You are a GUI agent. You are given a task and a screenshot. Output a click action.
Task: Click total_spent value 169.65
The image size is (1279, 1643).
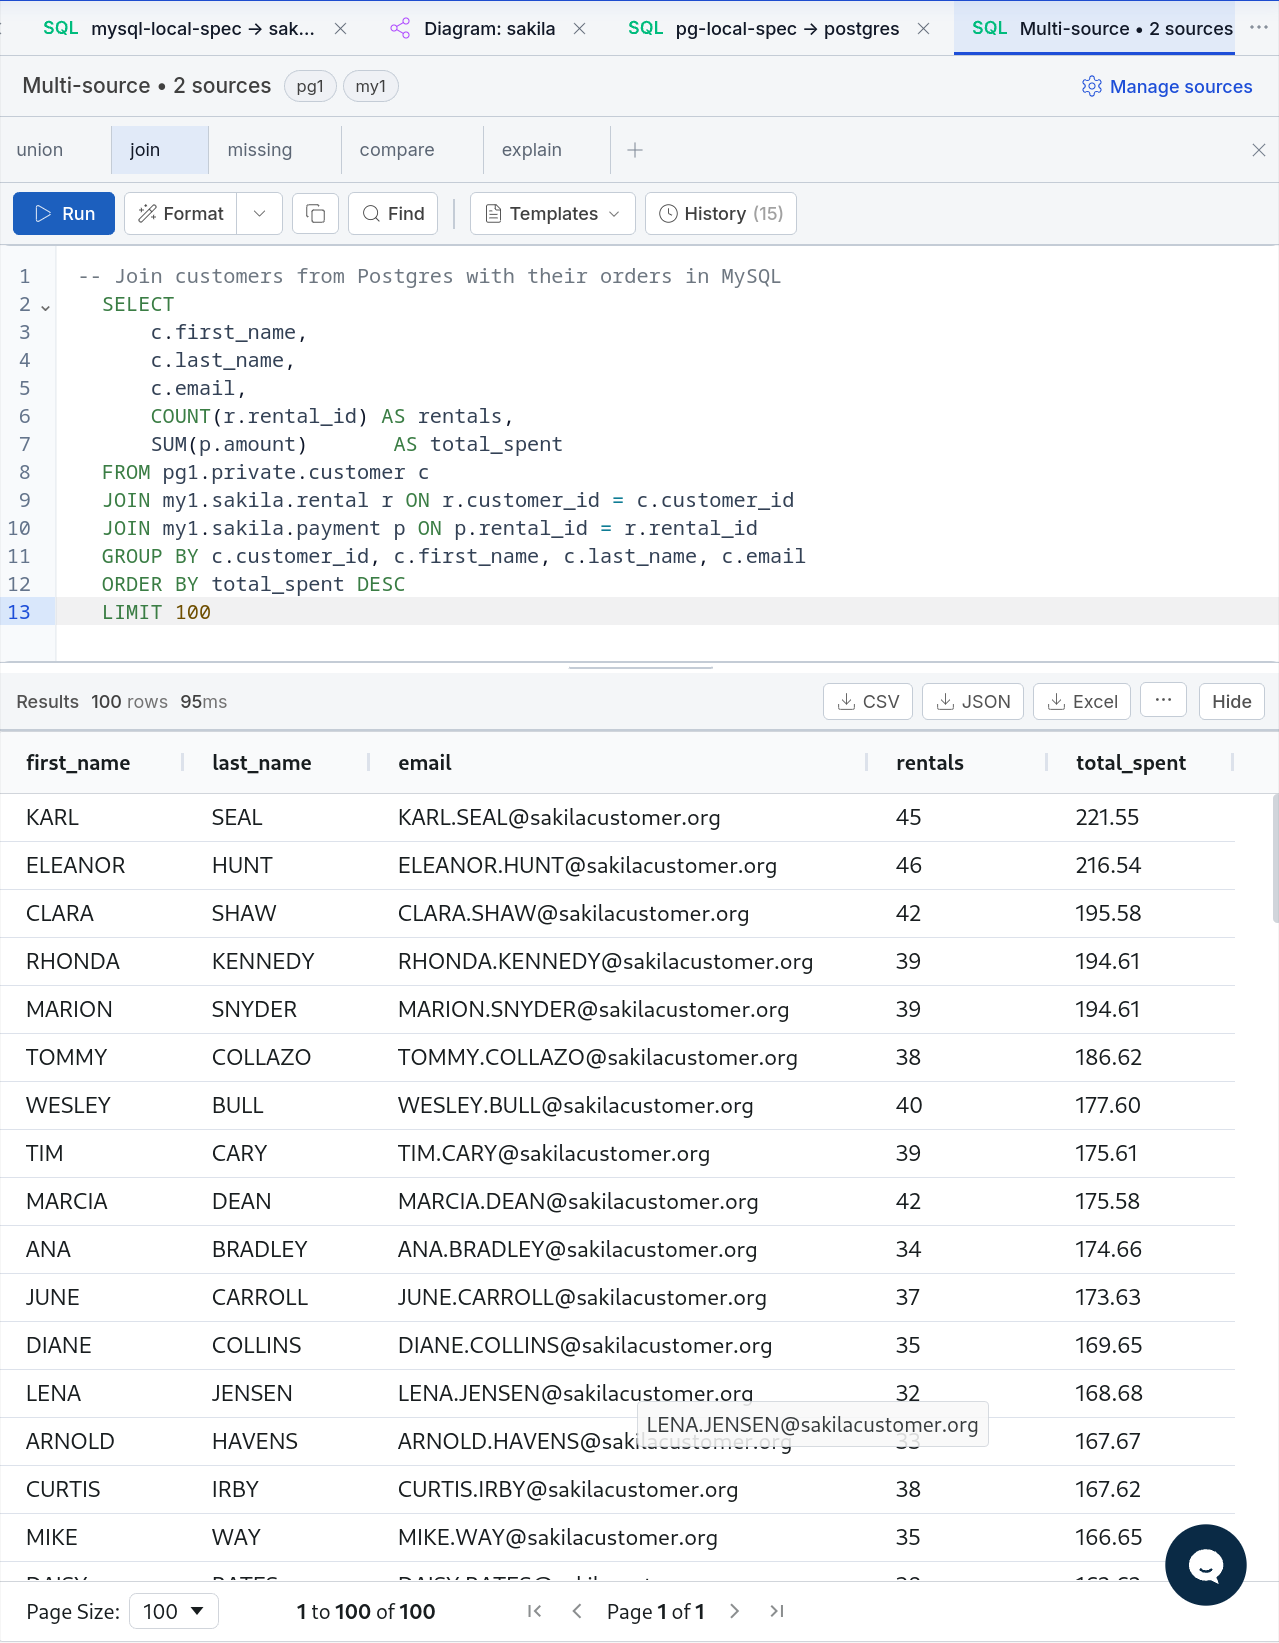[x=1142, y=1346]
